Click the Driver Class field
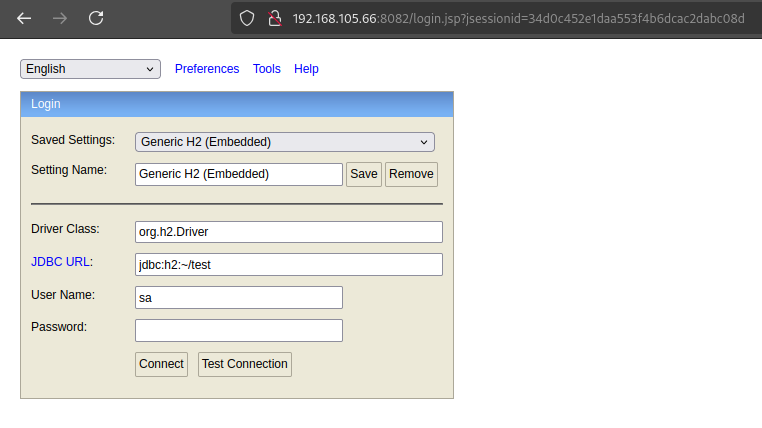This screenshot has width=762, height=428. (289, 232)
